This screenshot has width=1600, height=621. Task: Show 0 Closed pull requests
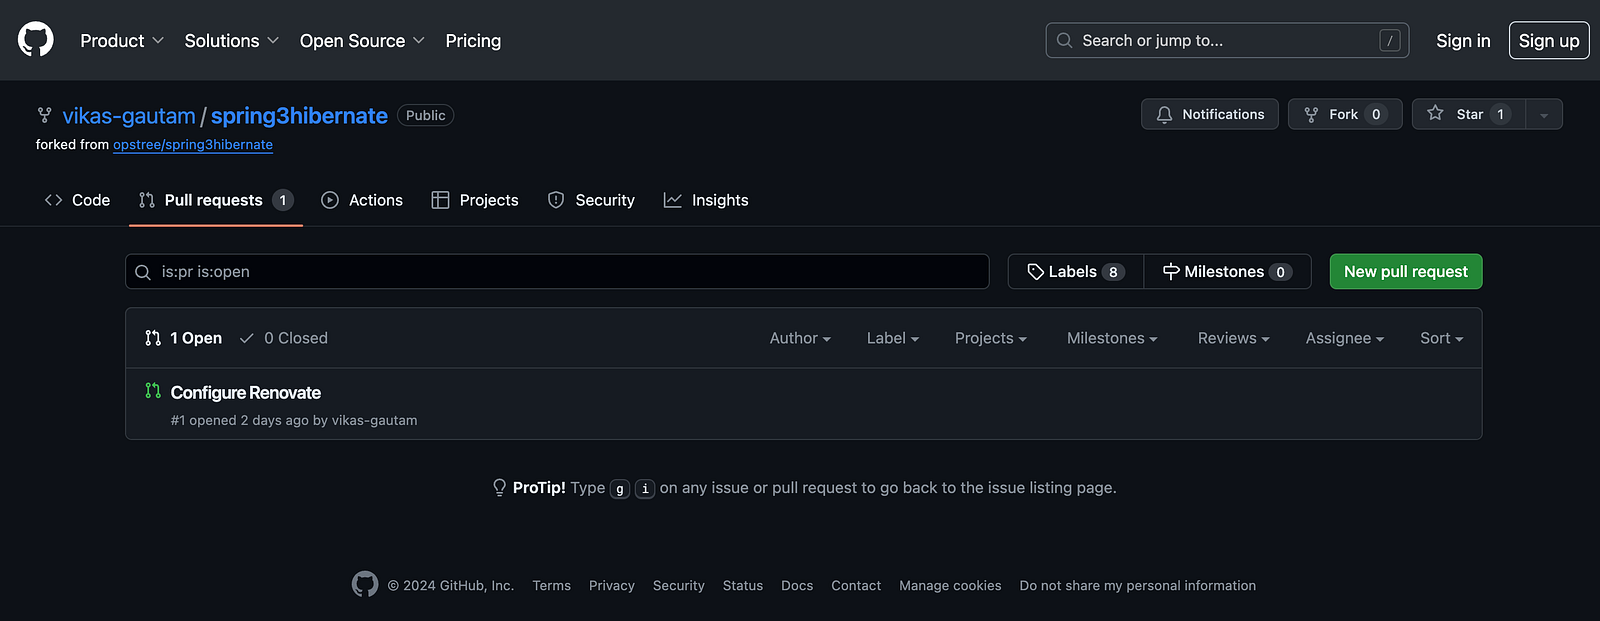click(284, 338)
